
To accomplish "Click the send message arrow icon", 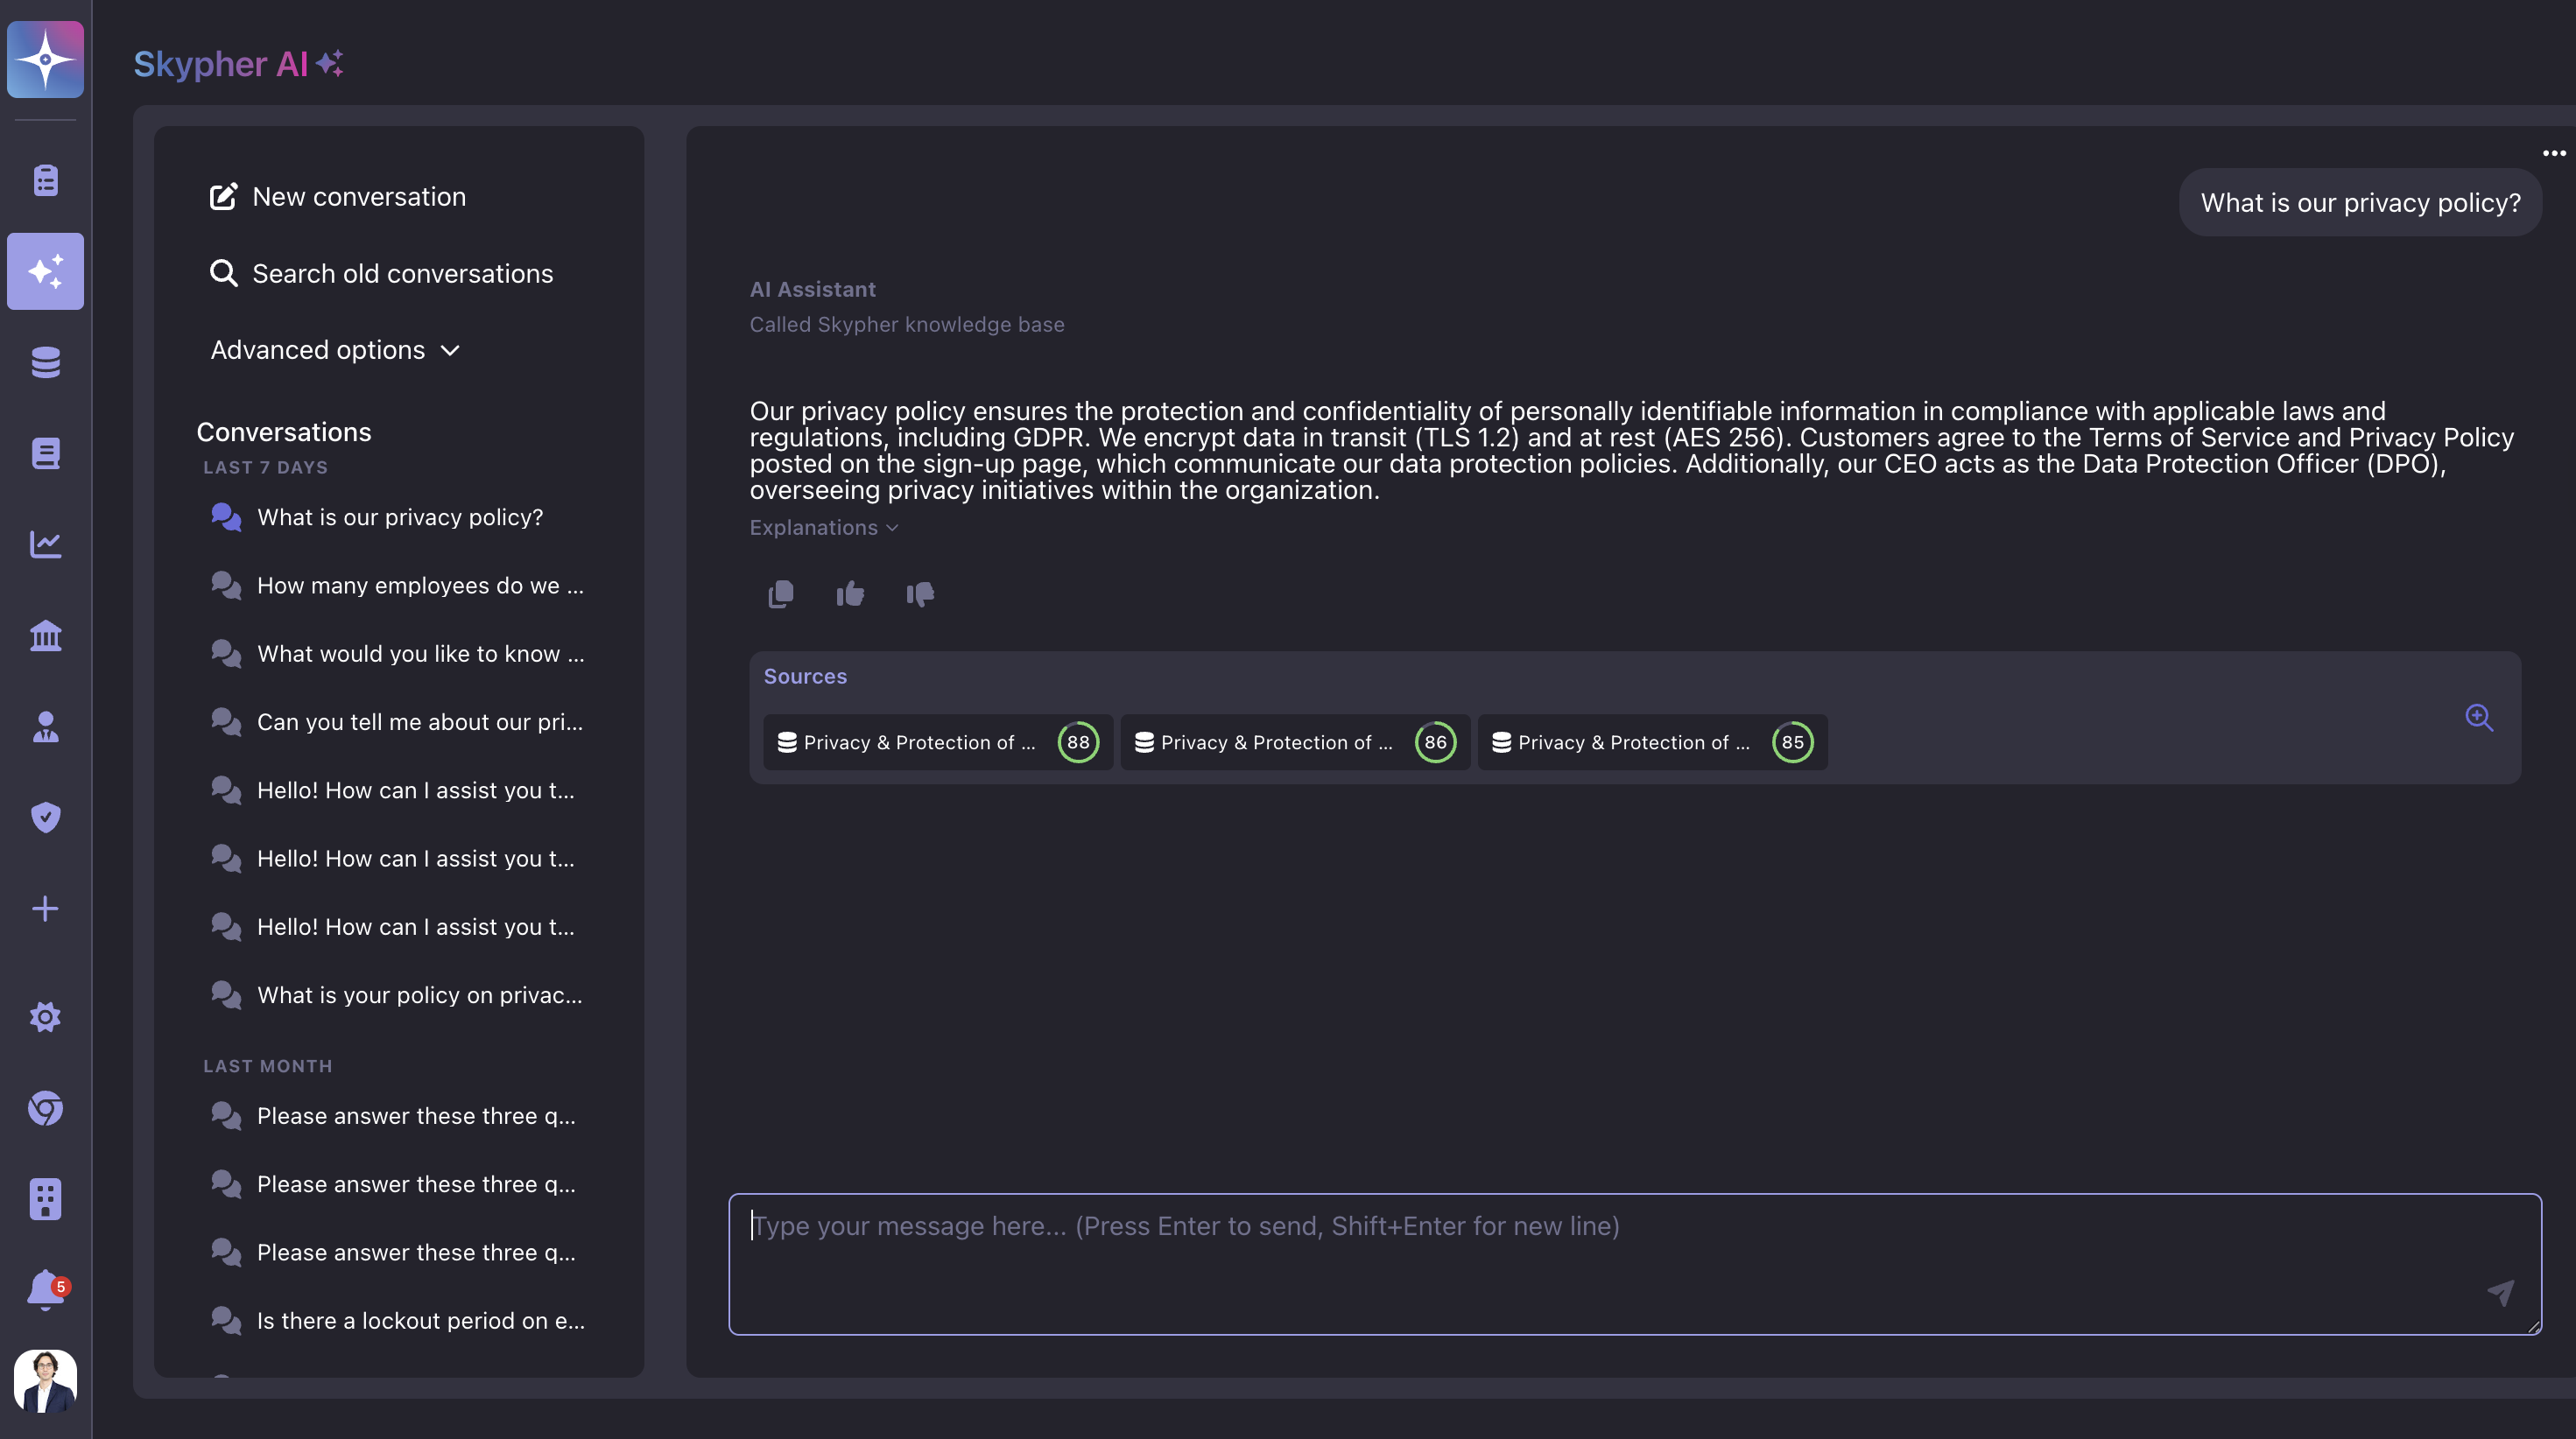I will click(x=2500, y=1292).
